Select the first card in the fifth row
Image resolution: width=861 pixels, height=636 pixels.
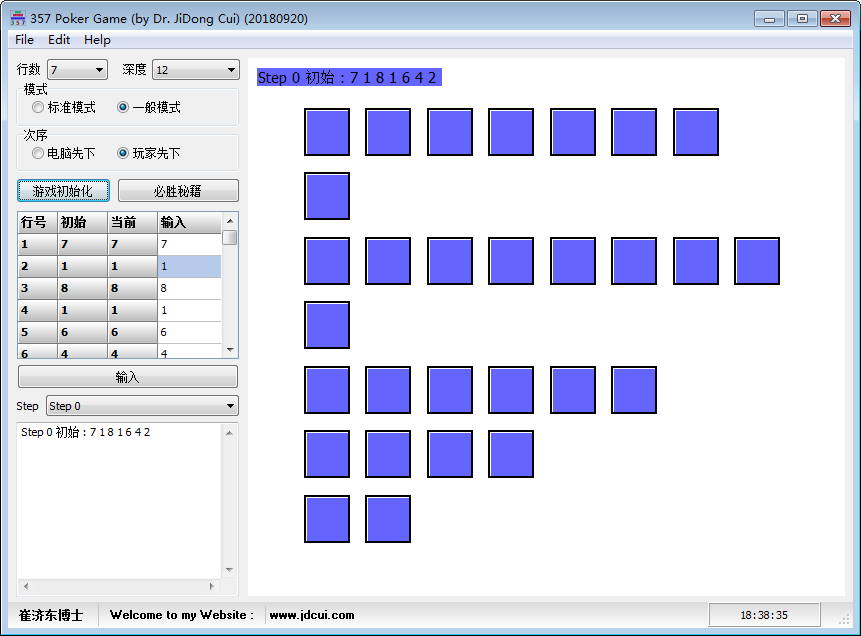(327, 390)
